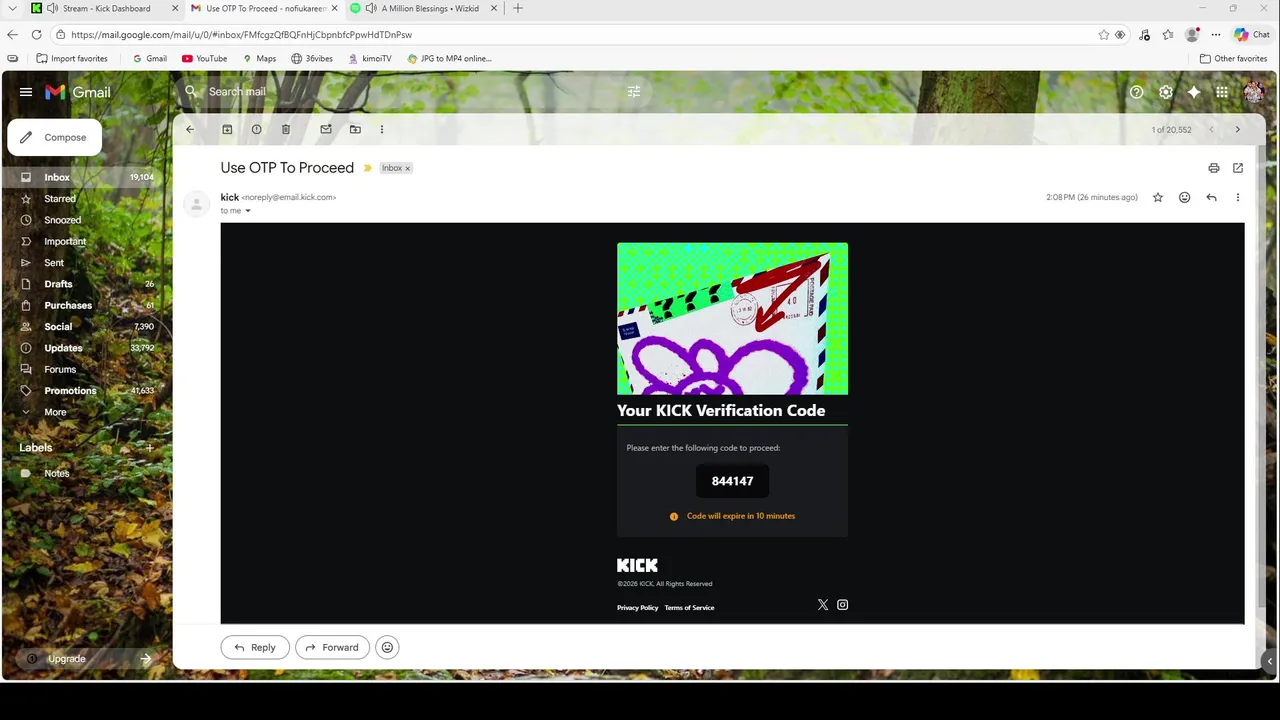Open the Gmail main menu hamburger icon

pos(26,92)
